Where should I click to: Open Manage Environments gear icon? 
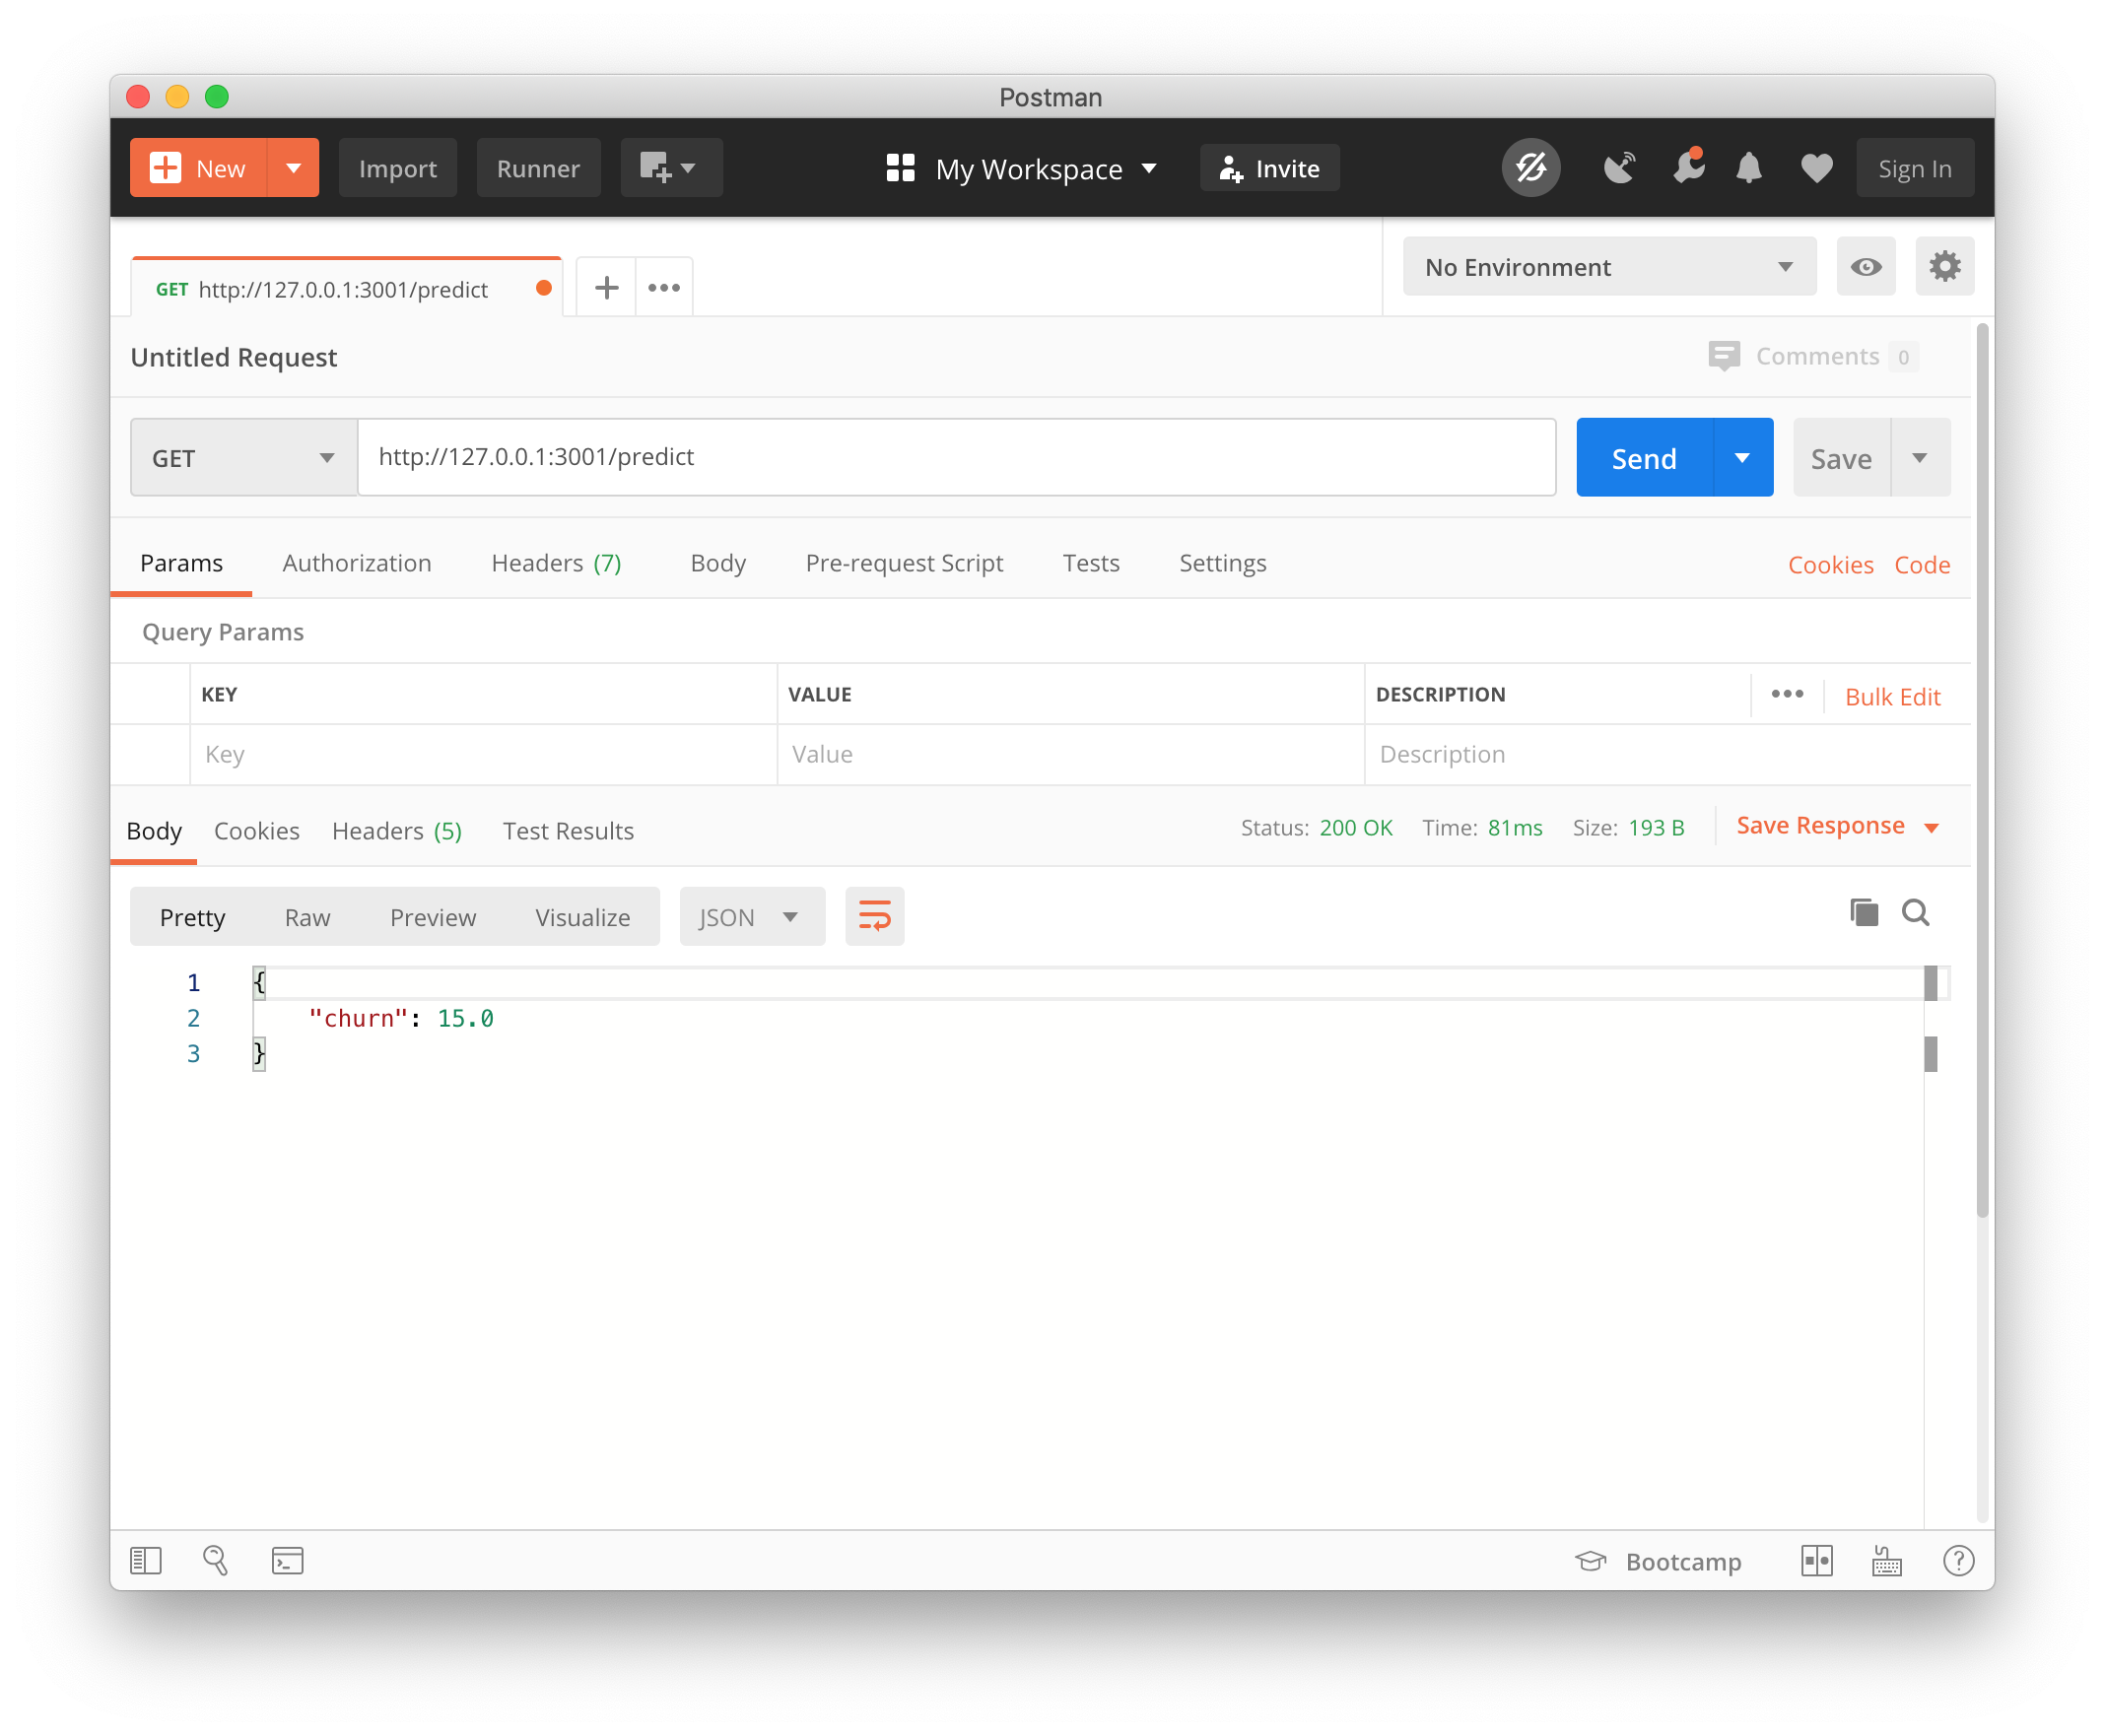tap(1944, 267)
